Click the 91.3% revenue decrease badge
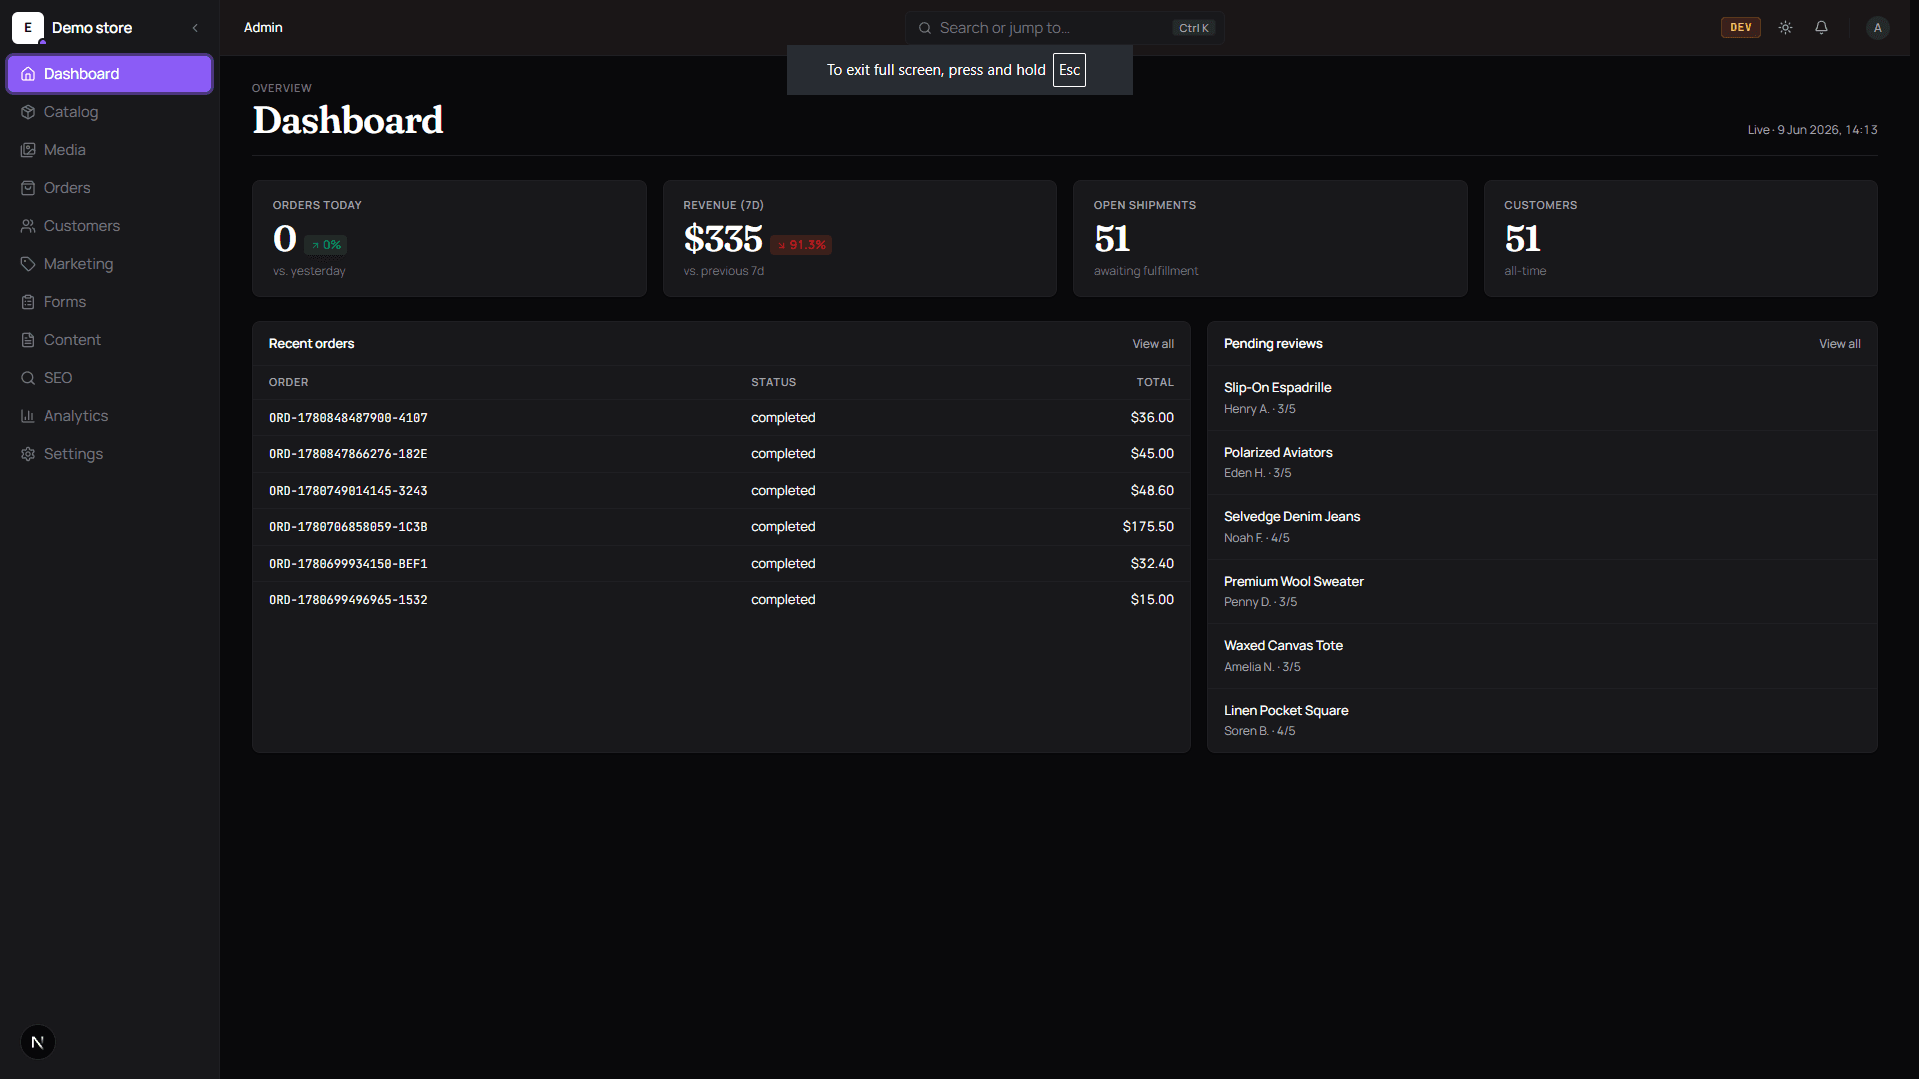Screen dimensions: 1919x1079 pos(801,245)
